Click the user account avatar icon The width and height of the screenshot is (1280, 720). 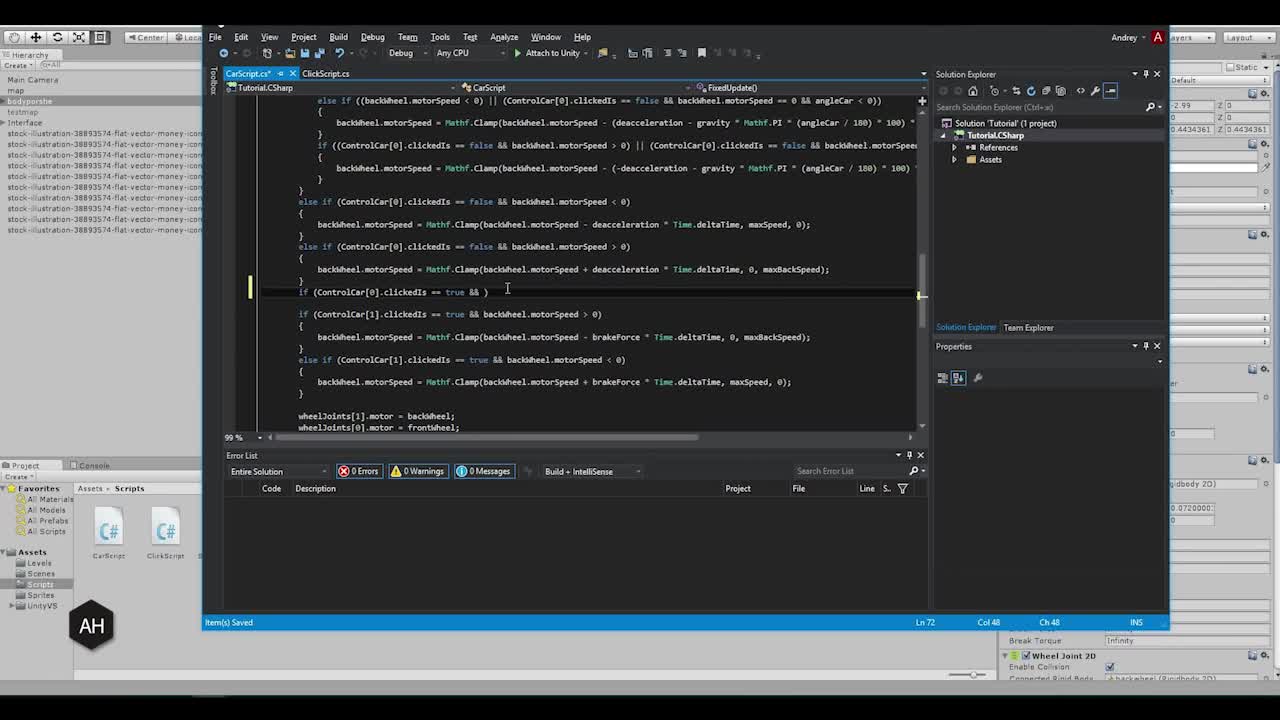1158,37
